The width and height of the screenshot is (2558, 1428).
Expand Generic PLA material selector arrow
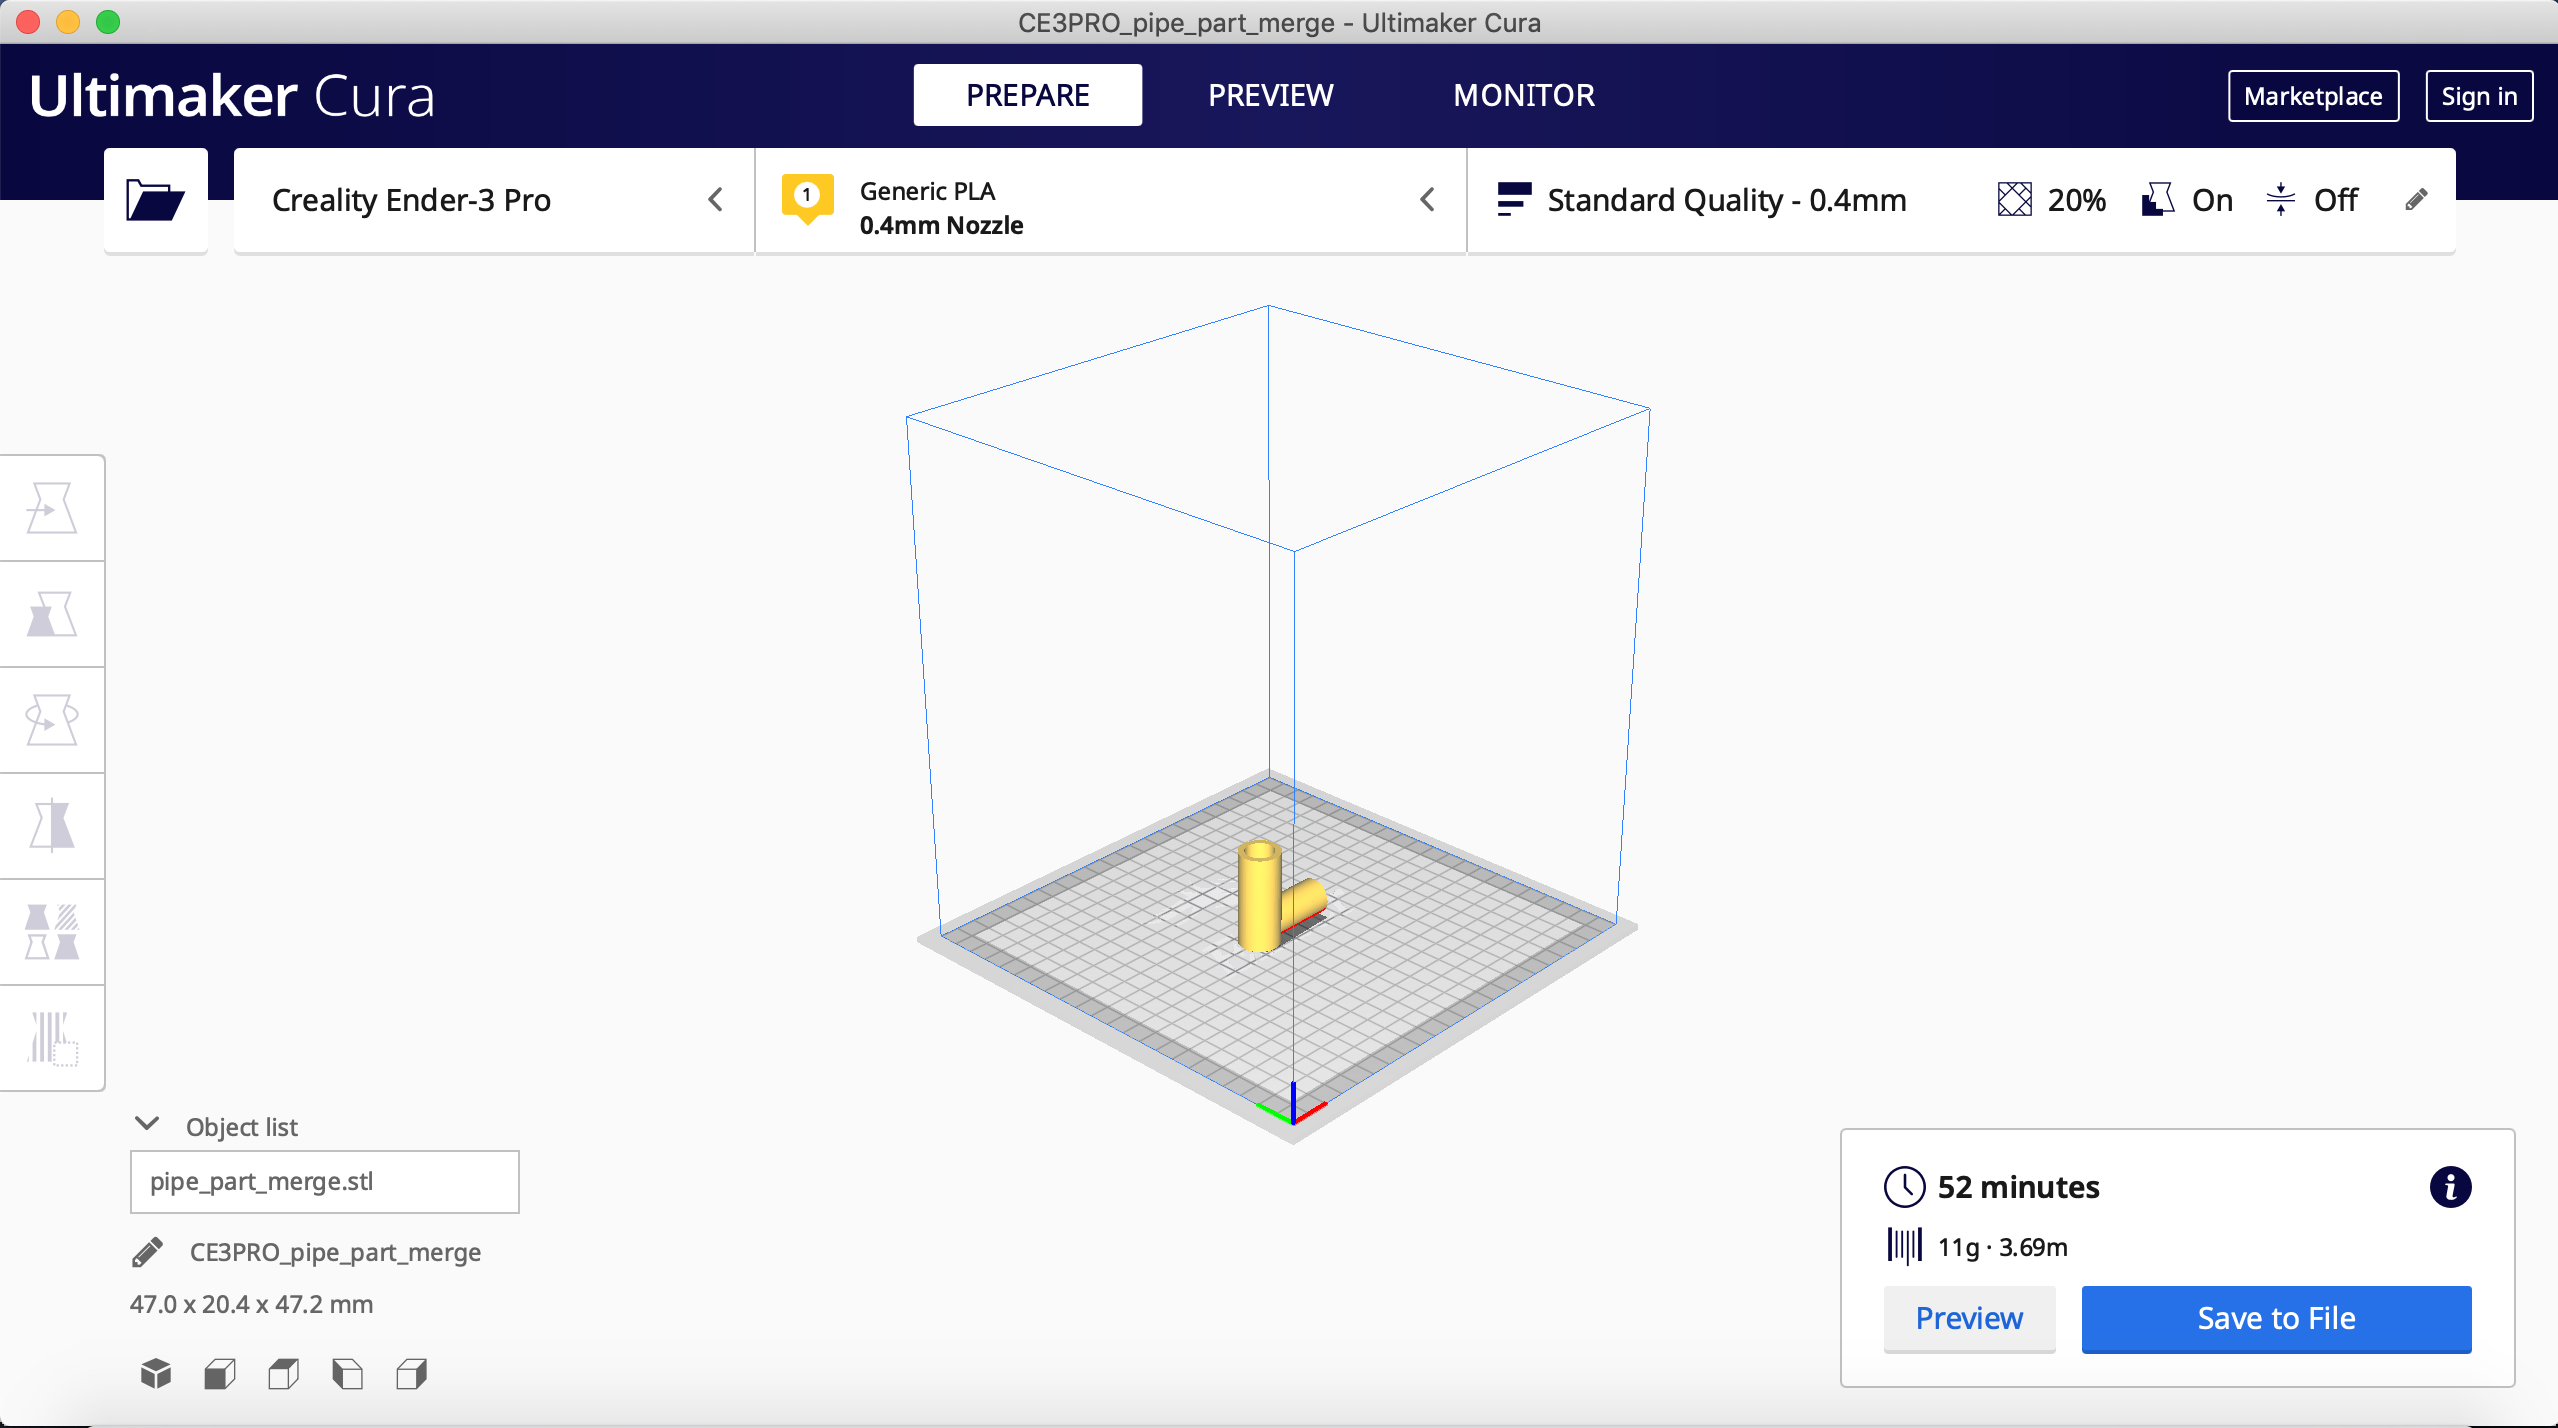pos(1428,200)
